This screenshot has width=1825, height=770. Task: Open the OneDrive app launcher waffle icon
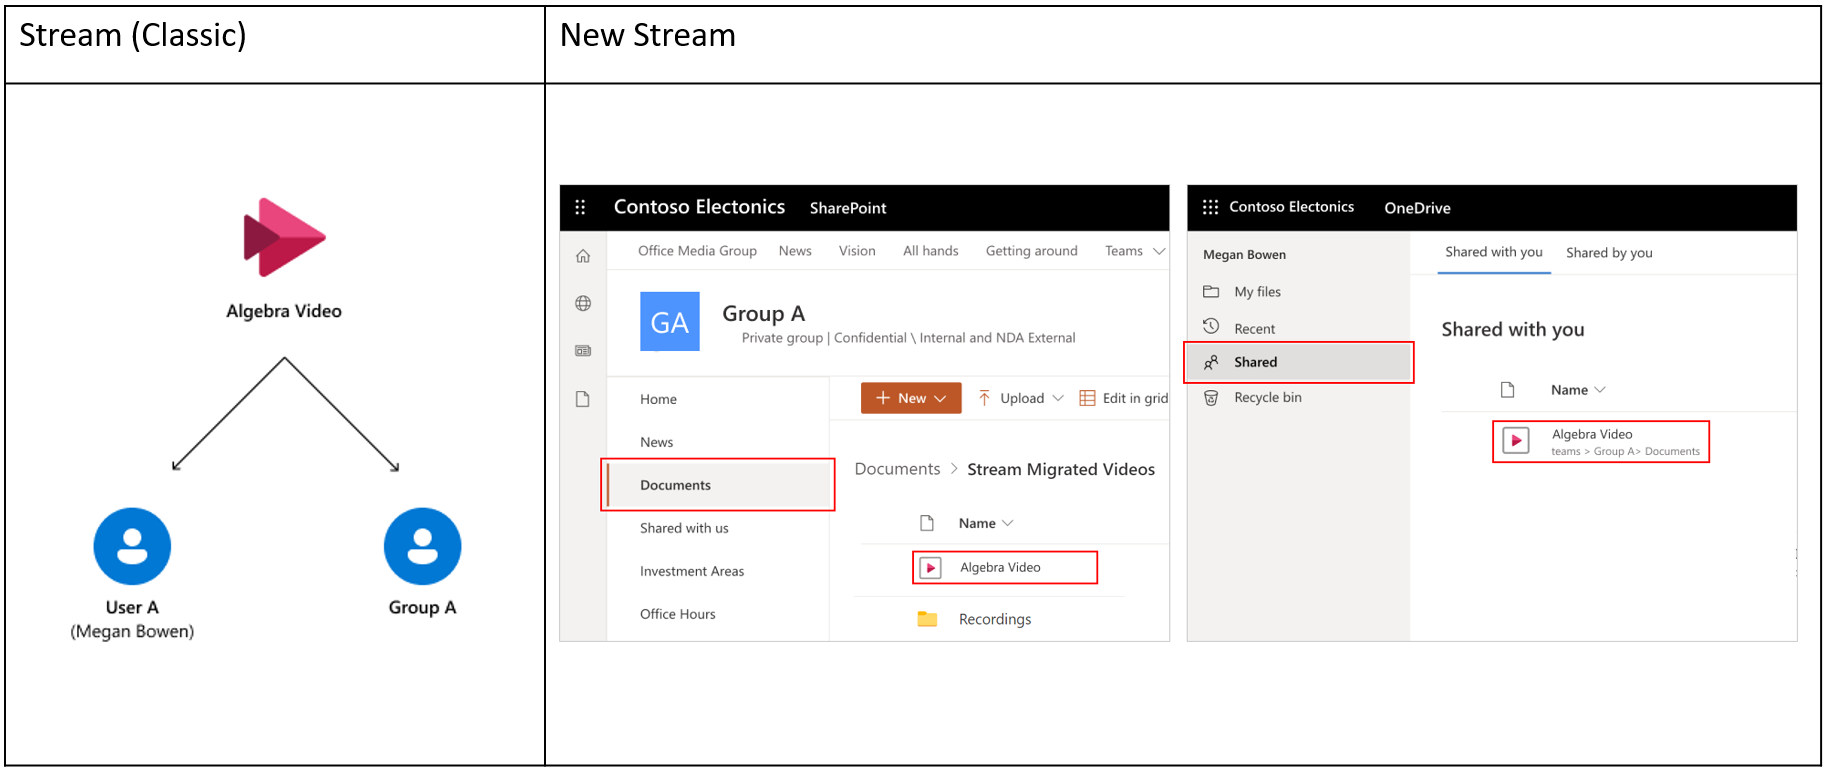1210,207
